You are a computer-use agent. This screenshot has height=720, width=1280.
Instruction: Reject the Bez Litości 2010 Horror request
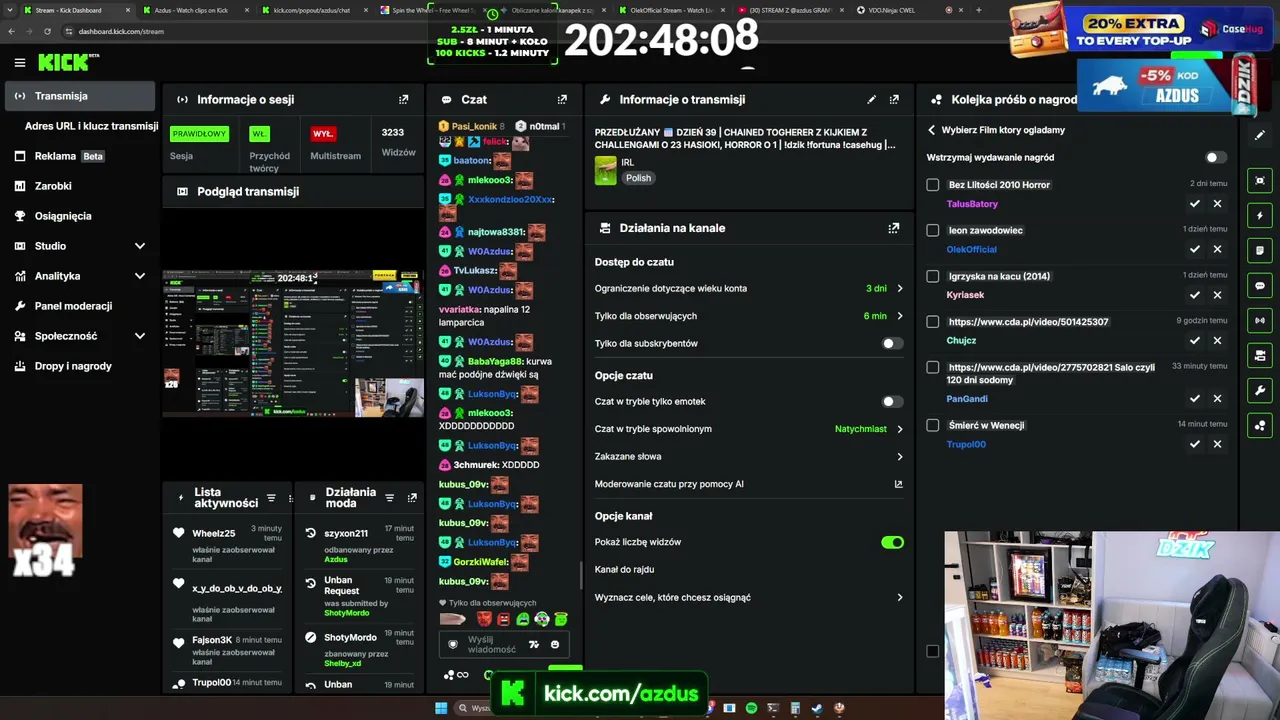[x=1217, y=204]
